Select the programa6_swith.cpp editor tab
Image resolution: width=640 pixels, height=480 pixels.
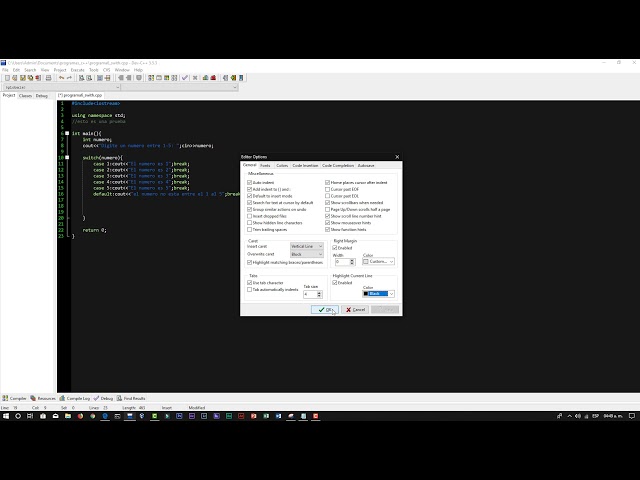pyautogui.click(x=80, y=95)
